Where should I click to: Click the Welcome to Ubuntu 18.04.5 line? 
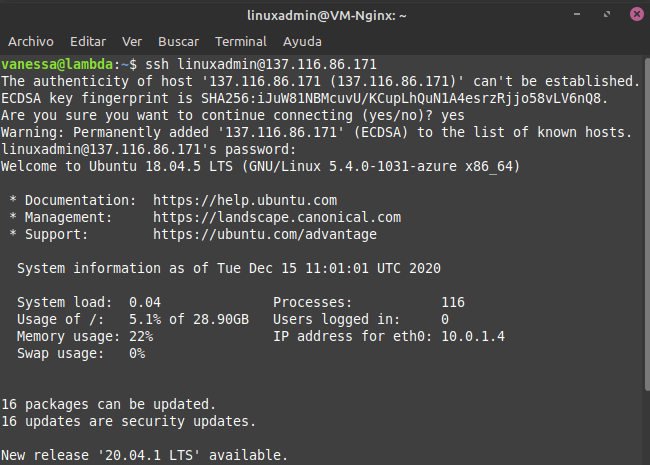(x=260, y=166)
